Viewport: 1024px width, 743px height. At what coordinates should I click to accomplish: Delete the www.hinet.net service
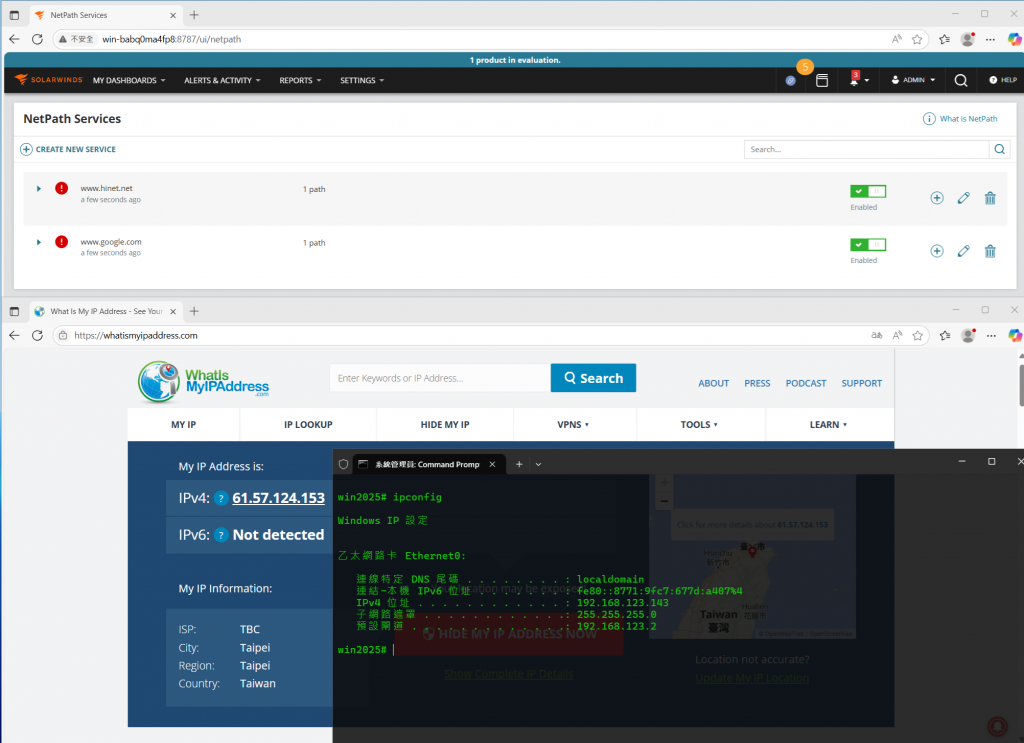(x=990, y=198)
